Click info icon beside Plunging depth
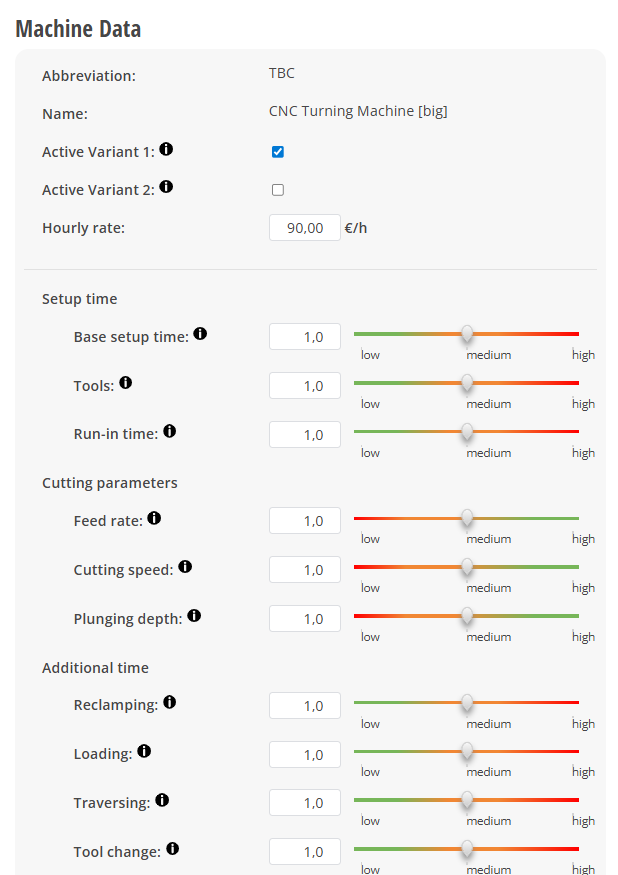618x875 pixels. (194, 616)
